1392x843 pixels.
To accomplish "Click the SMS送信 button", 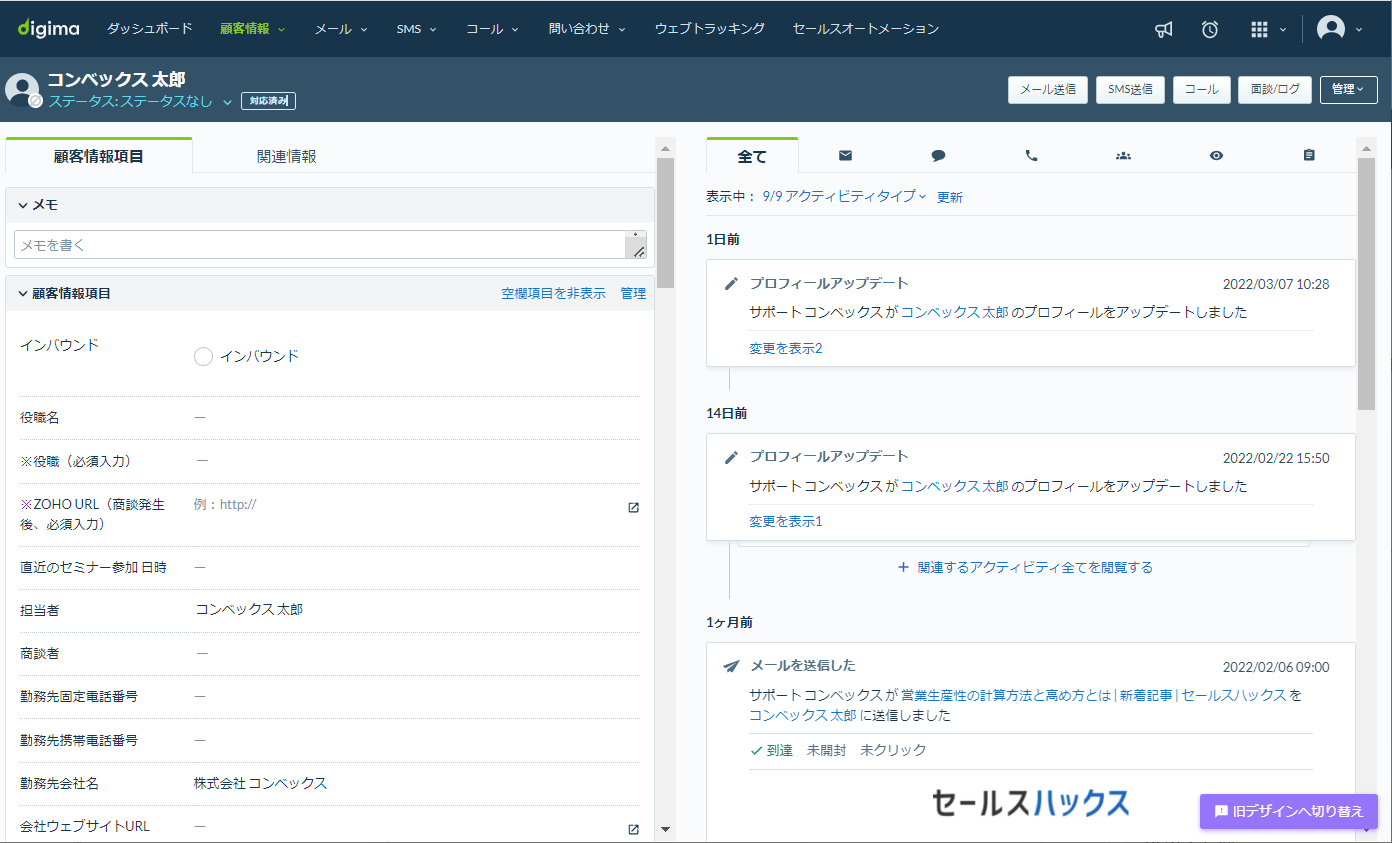I will click(1130, 89).
